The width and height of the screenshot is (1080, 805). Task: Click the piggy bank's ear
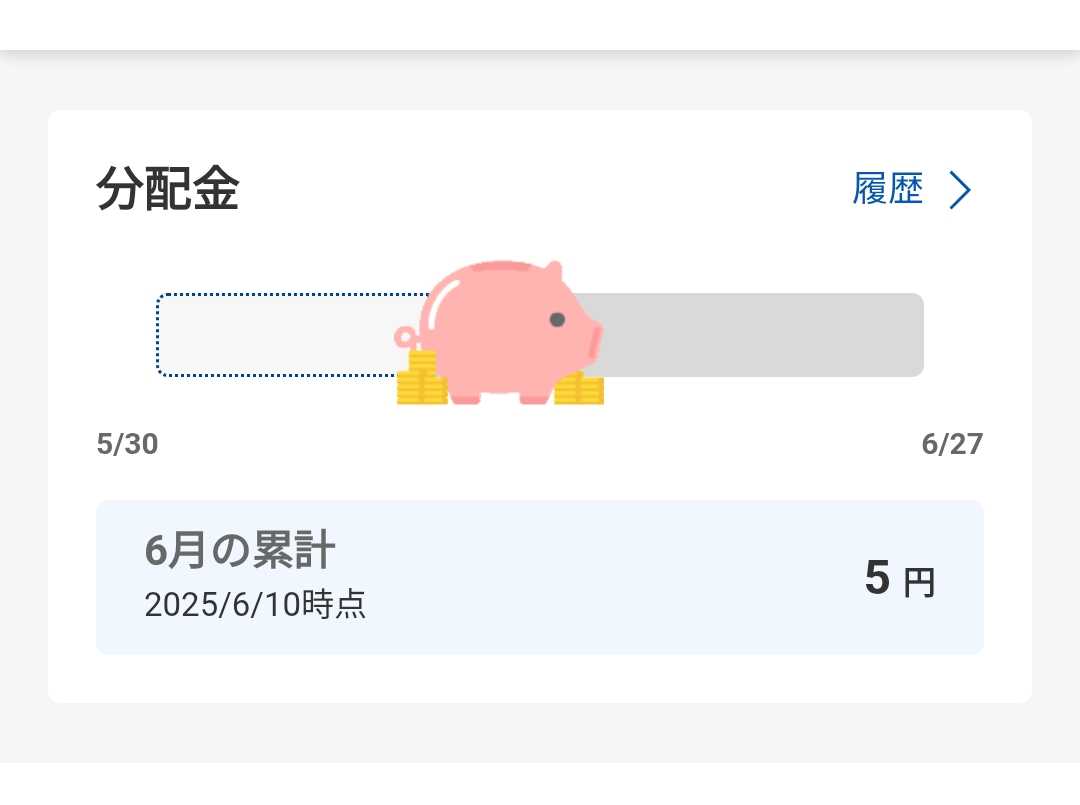(552, 271)
